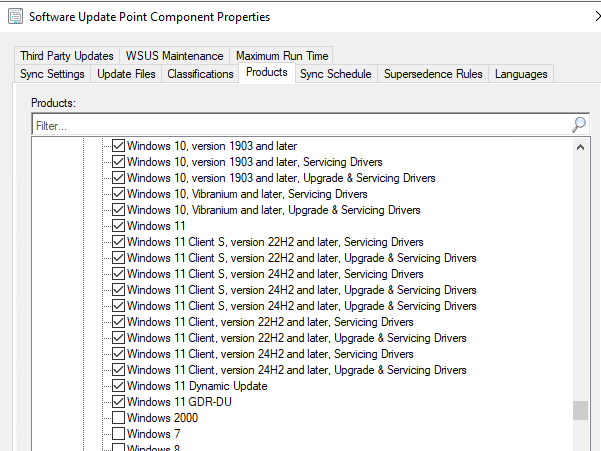Select 'Windows 11 Client, version 22H2 and later, Upgrade & Servicing Drivers' text
The image size is (601, 451).
point(297,338)
